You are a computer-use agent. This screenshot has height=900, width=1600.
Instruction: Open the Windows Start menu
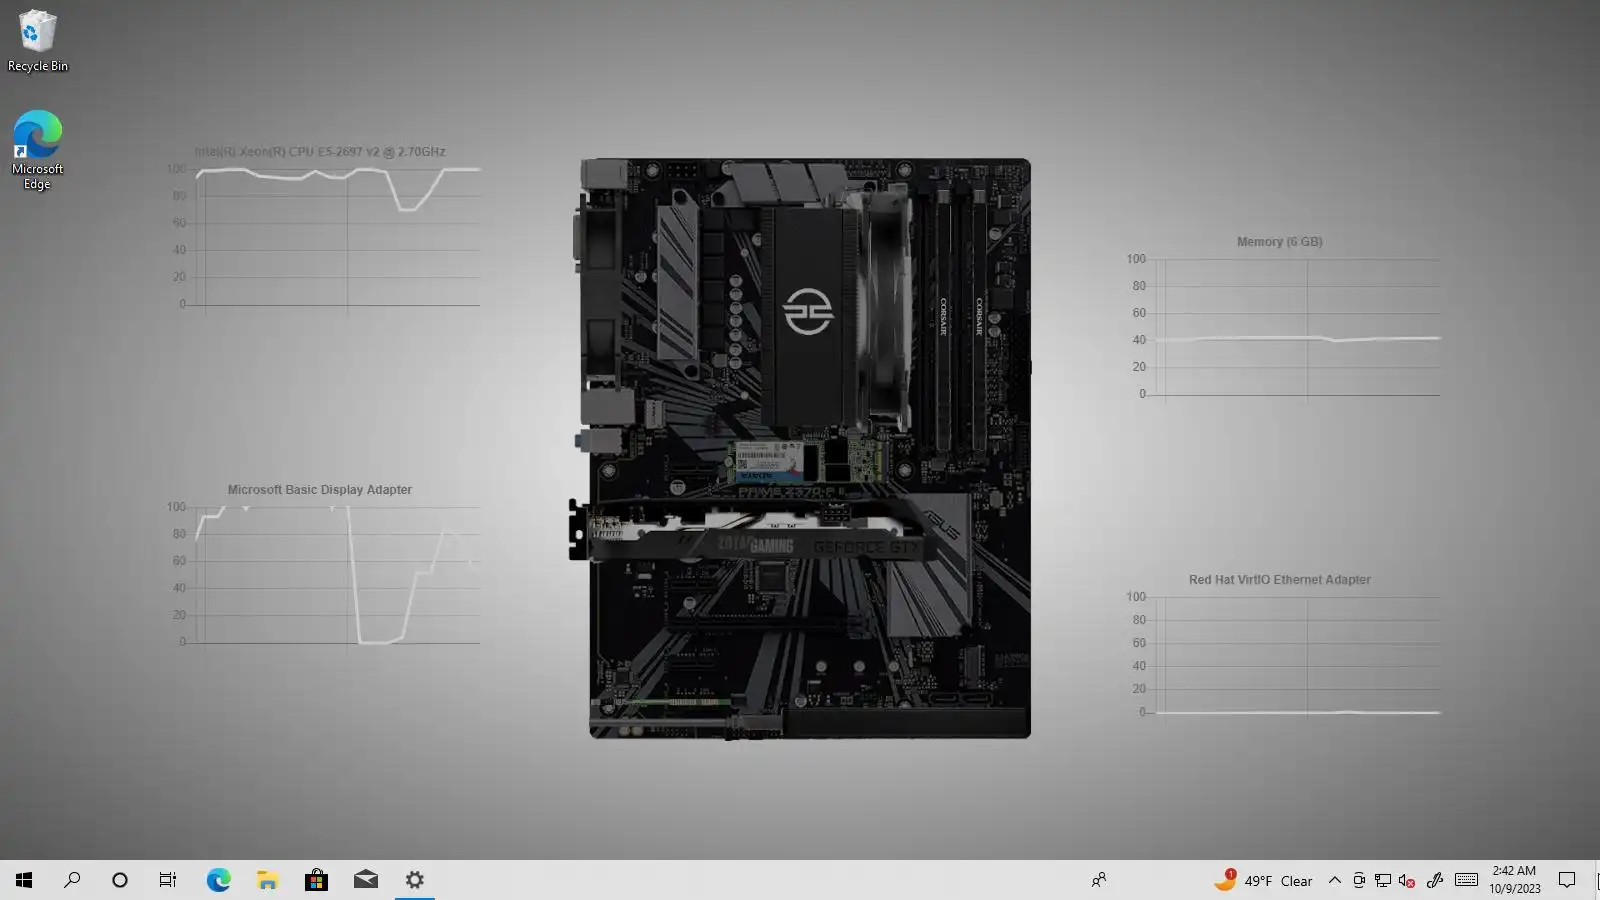click(x=24, y=880)
